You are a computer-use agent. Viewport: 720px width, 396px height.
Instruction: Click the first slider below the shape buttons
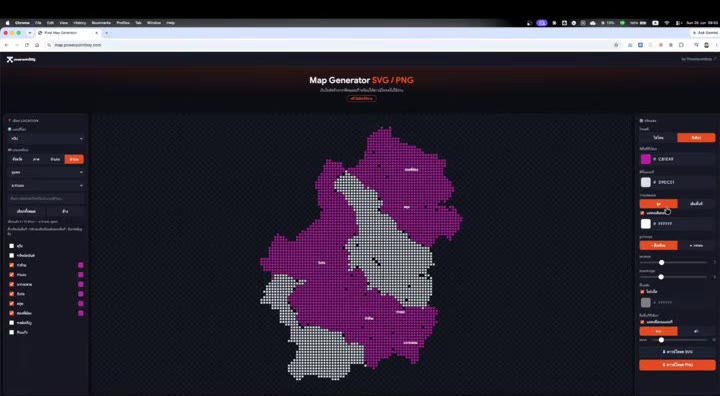(x=673, y=262)
